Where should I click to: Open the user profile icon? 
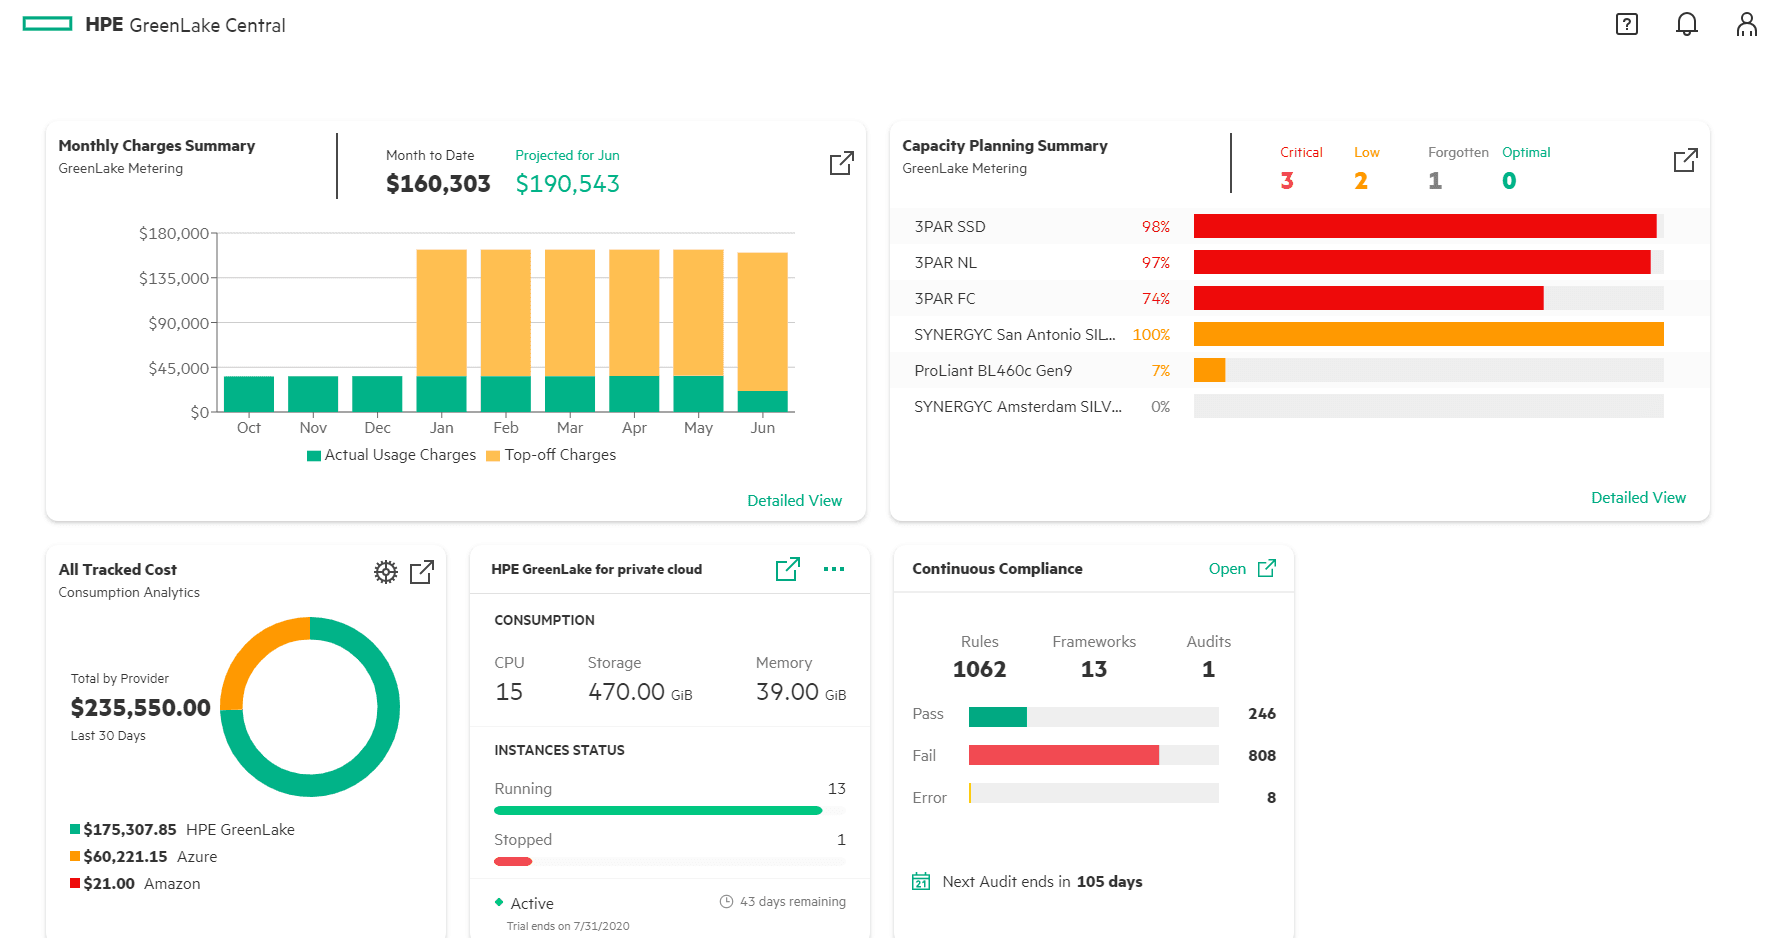(1747, 24)
